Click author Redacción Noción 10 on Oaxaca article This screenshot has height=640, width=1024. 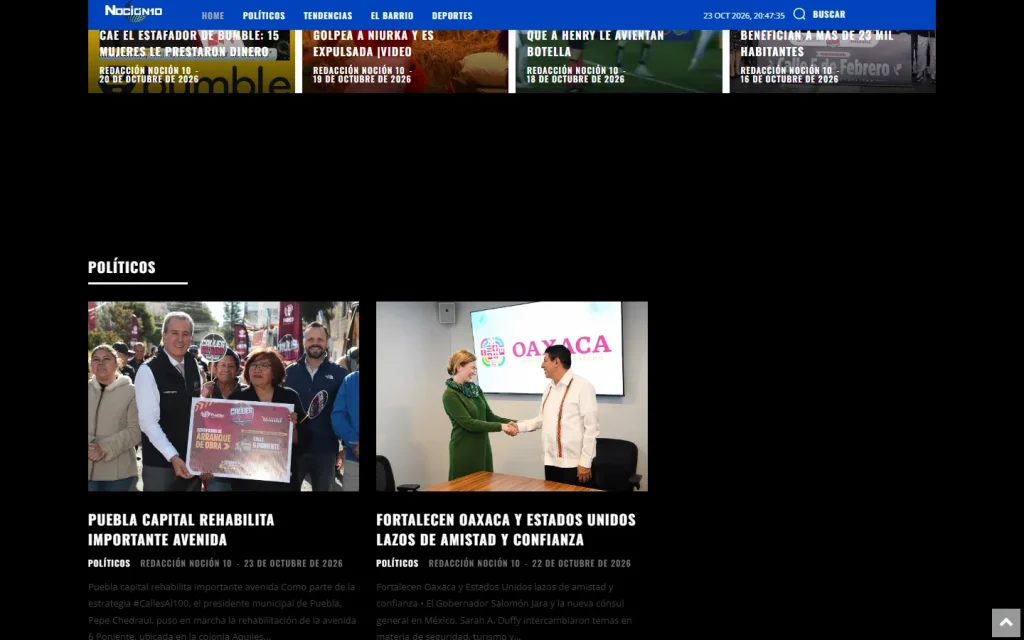tap(474, 563)
